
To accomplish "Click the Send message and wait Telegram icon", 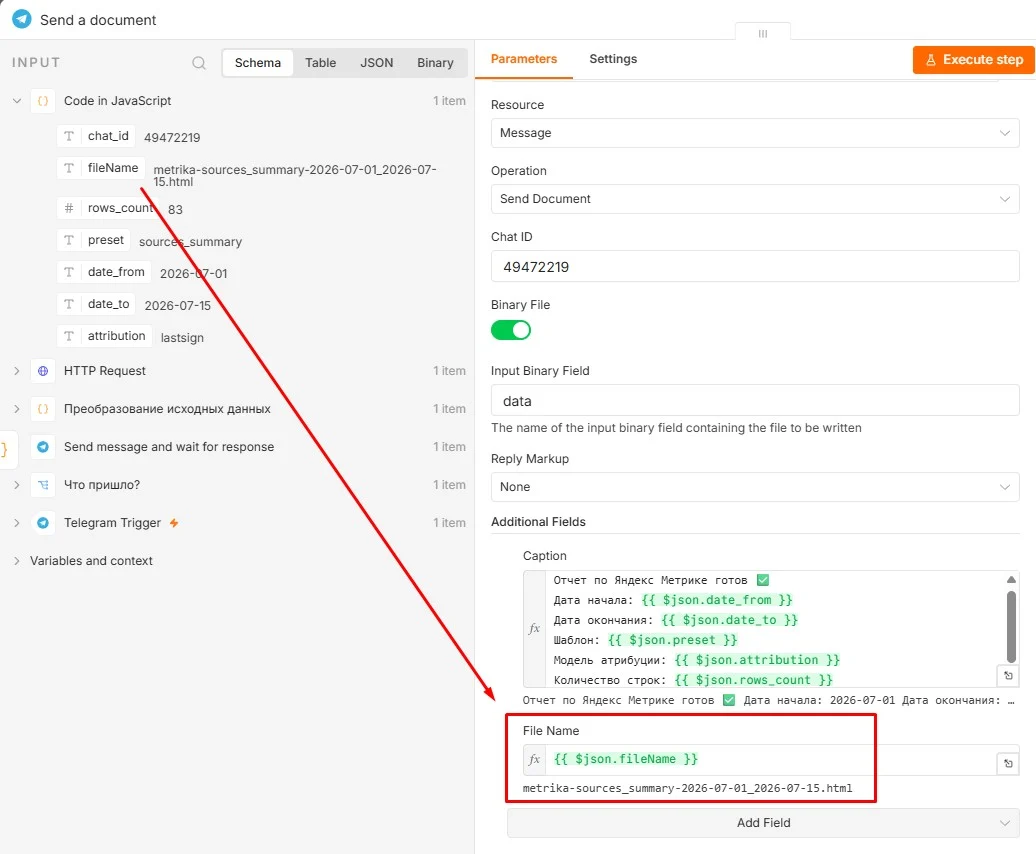I will pos(43,447).
